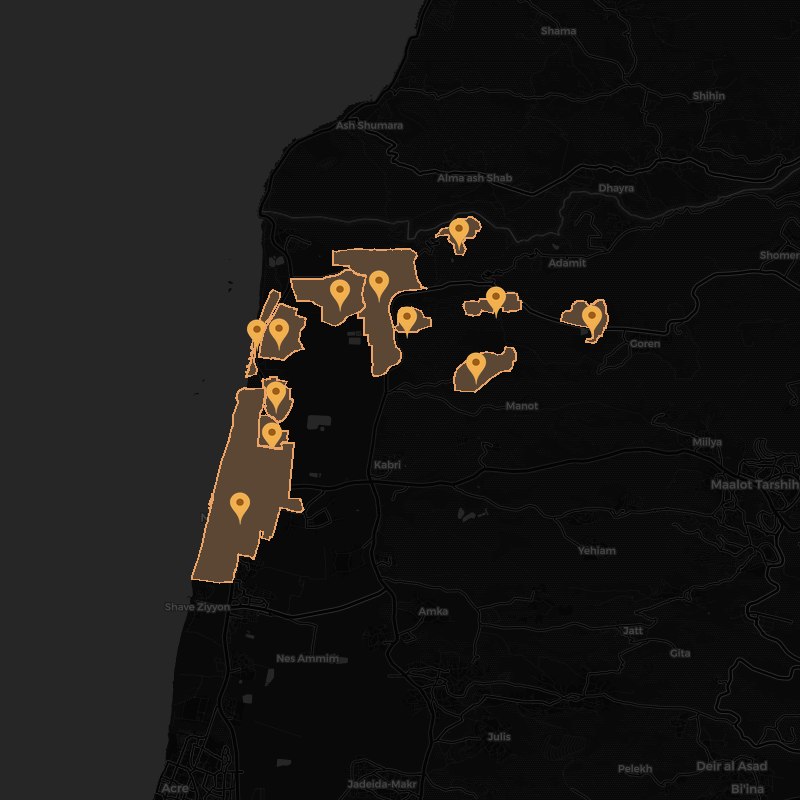Select the westernmost pin on the narrow coastal strip

click(257, 332)
